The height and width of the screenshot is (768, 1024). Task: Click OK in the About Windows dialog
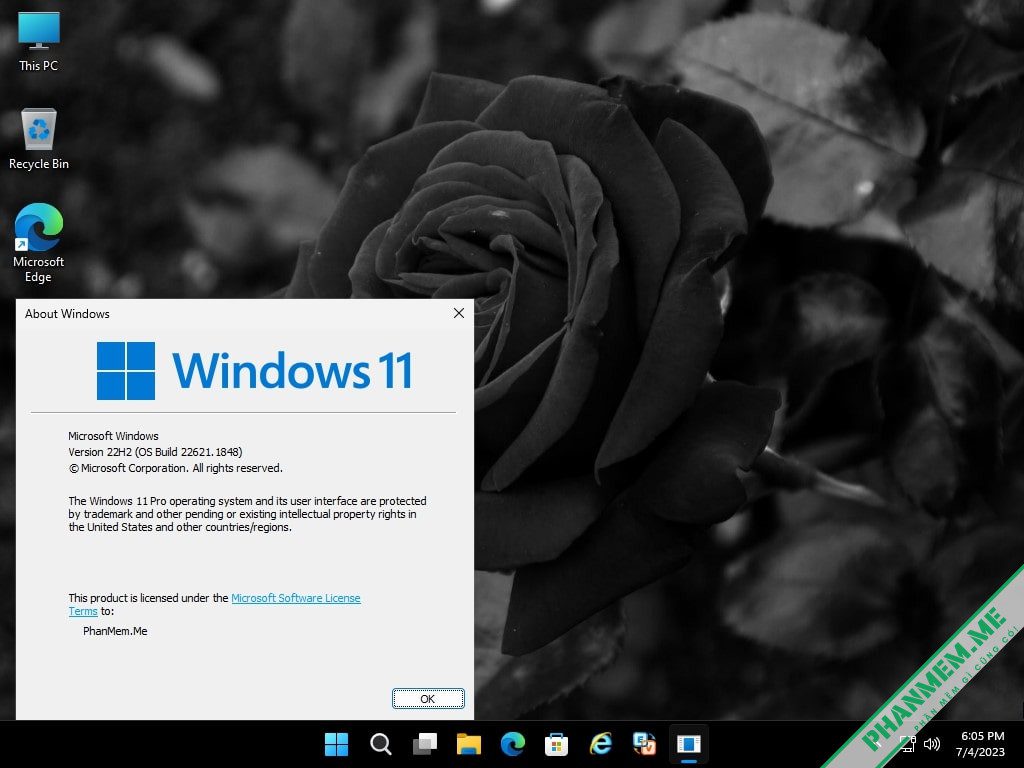(x=428, y=699)
